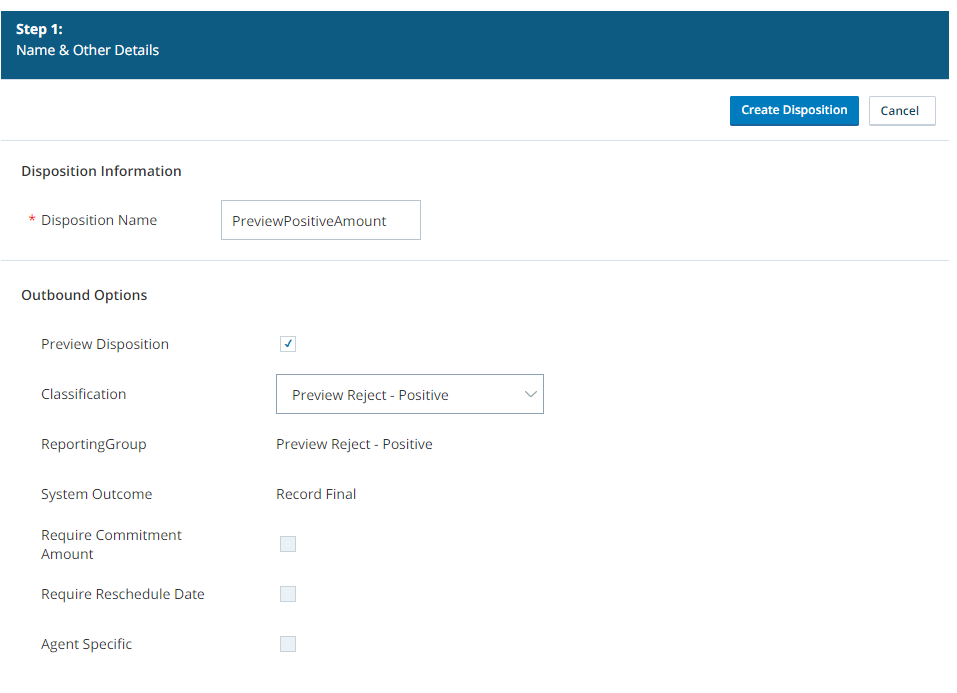957x693 pixels.
Task: Click the Outbound Options heading
Action: click(x=84, y=295)
